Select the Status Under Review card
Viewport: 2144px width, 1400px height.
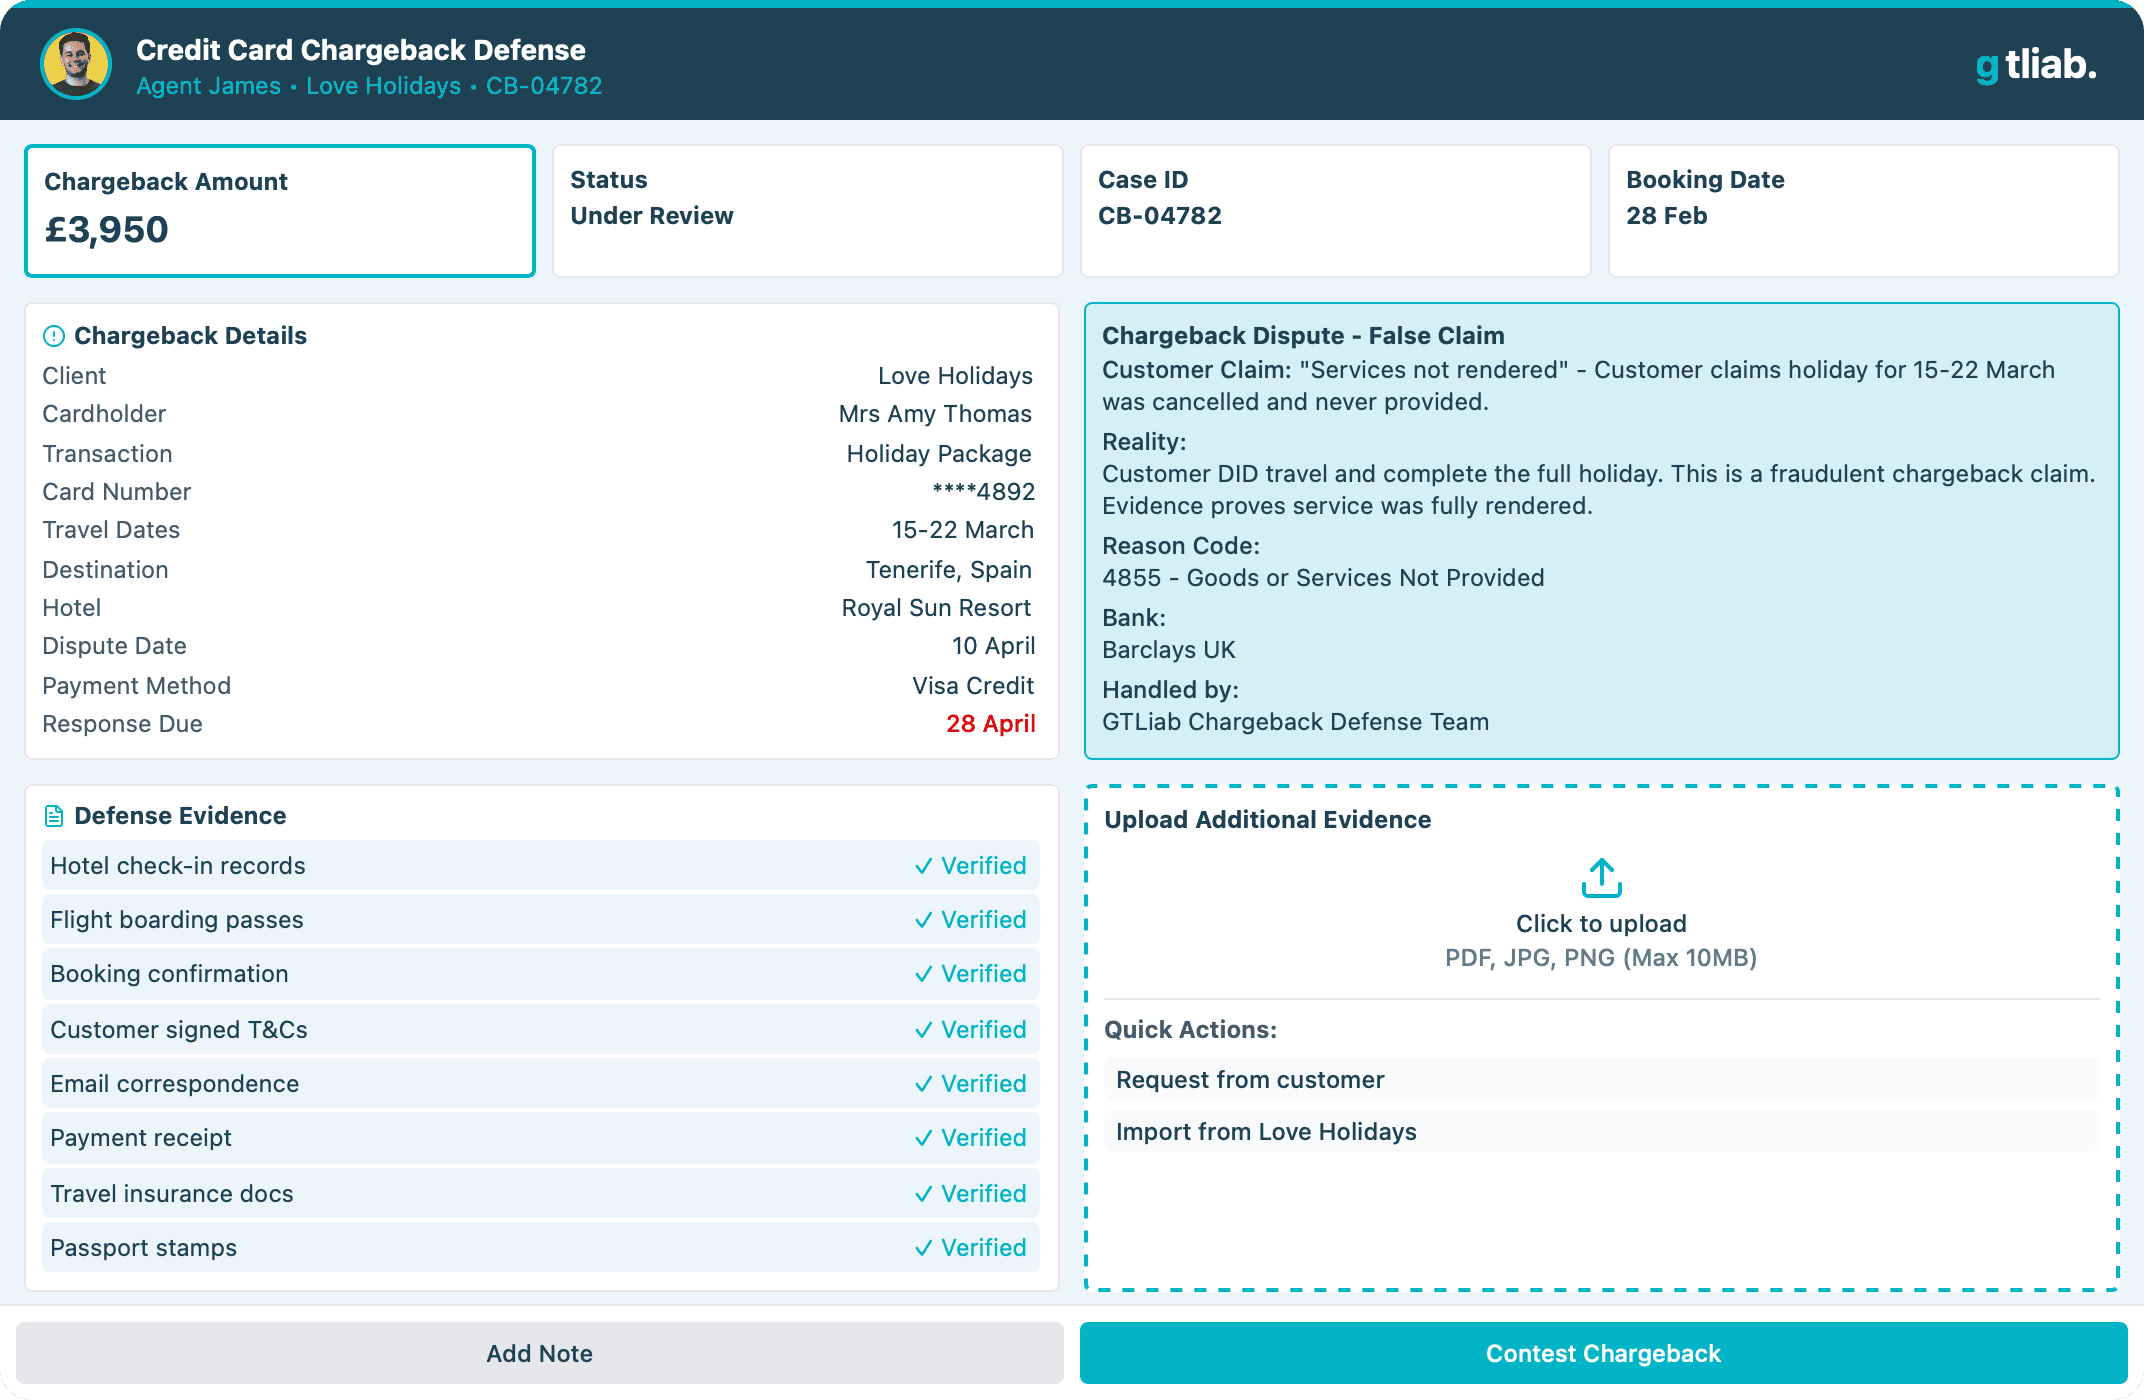(x=808, y=211)
